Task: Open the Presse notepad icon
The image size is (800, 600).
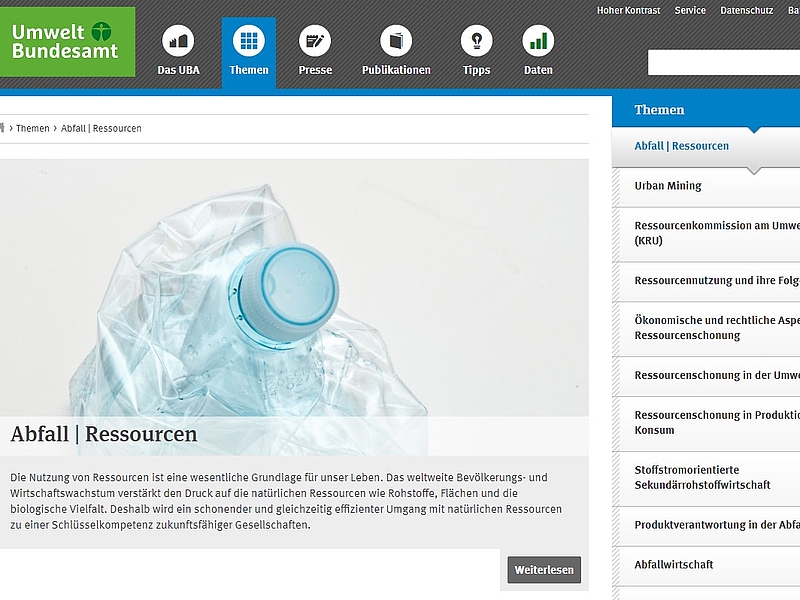Action: coord(315,41)
